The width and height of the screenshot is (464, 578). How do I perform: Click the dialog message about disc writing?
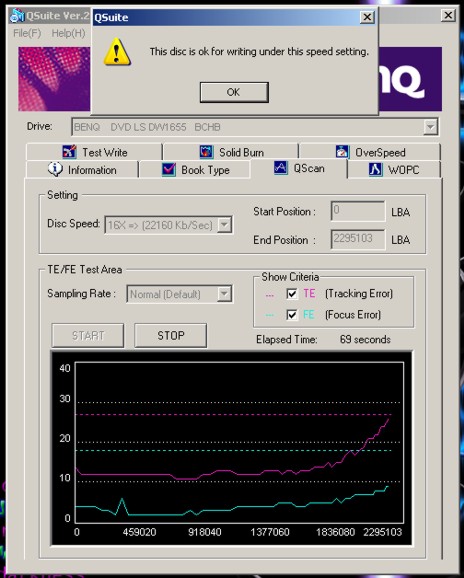tap(259, 51)
